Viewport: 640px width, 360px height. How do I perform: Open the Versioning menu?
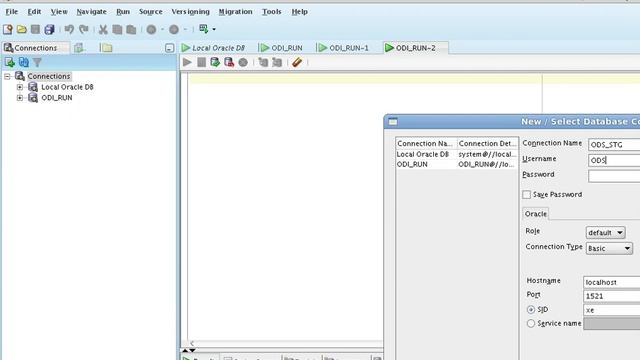click(x=190, y=11)
